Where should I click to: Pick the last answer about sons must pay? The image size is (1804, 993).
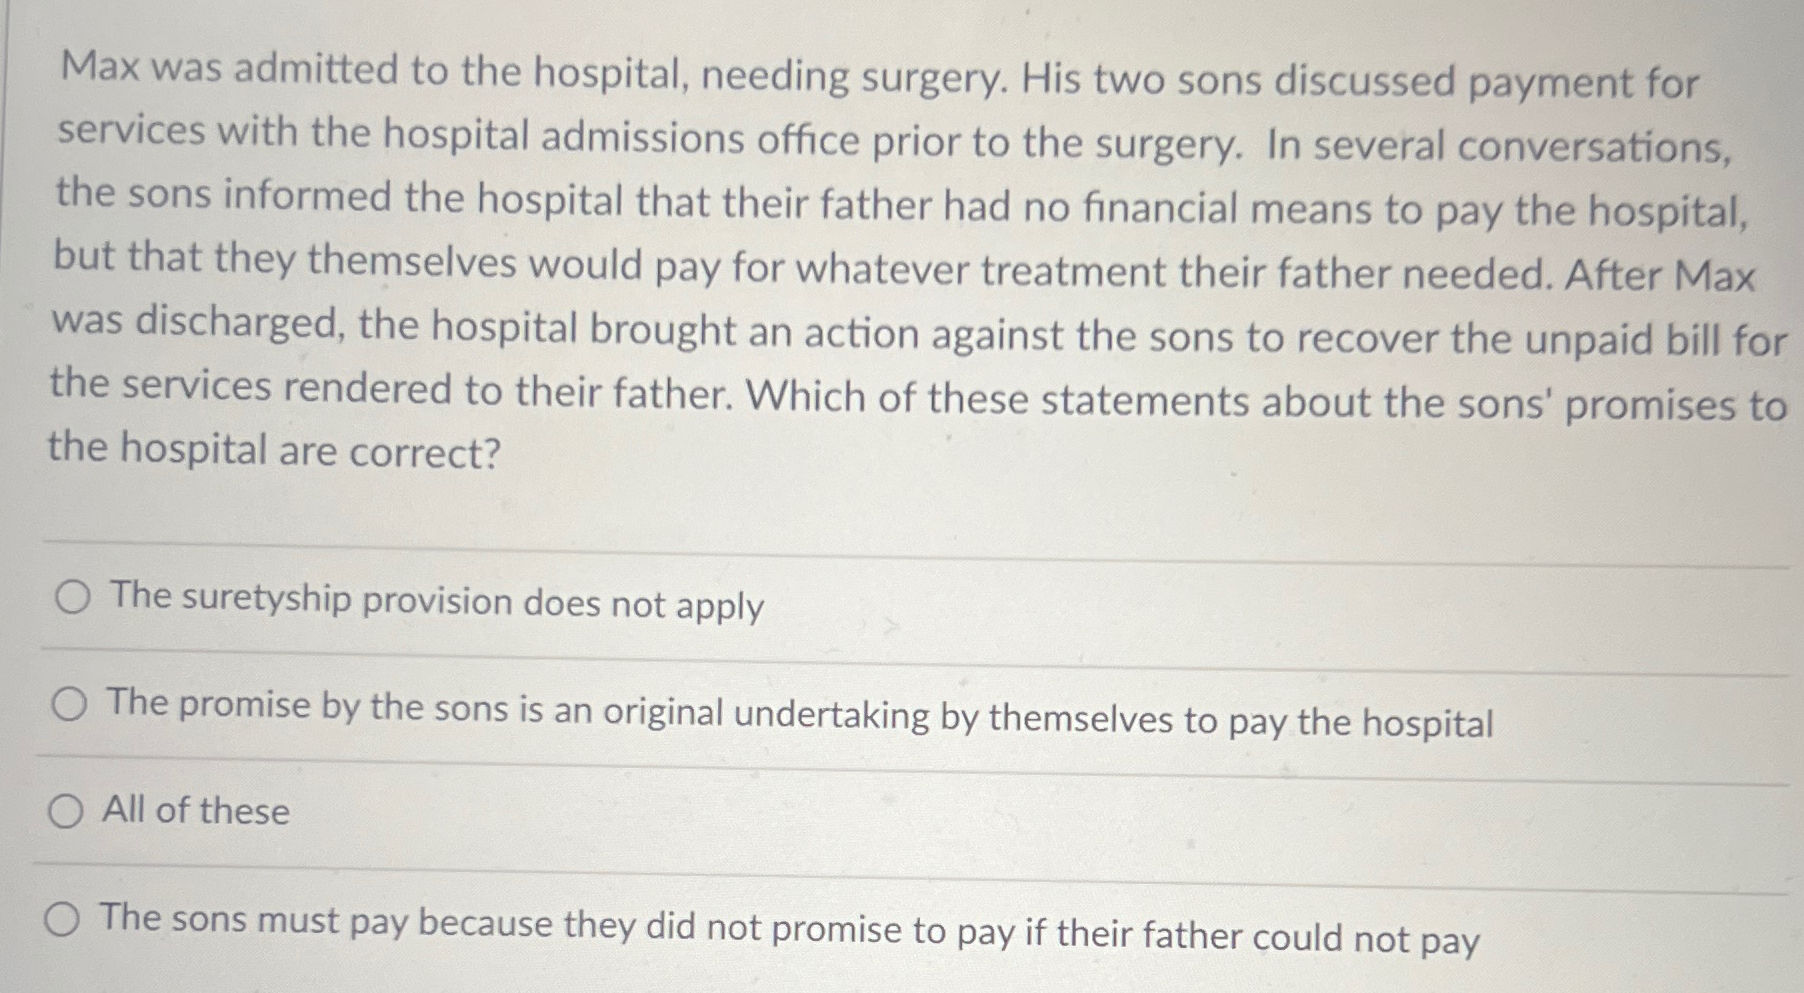click(x=64, y=920)
